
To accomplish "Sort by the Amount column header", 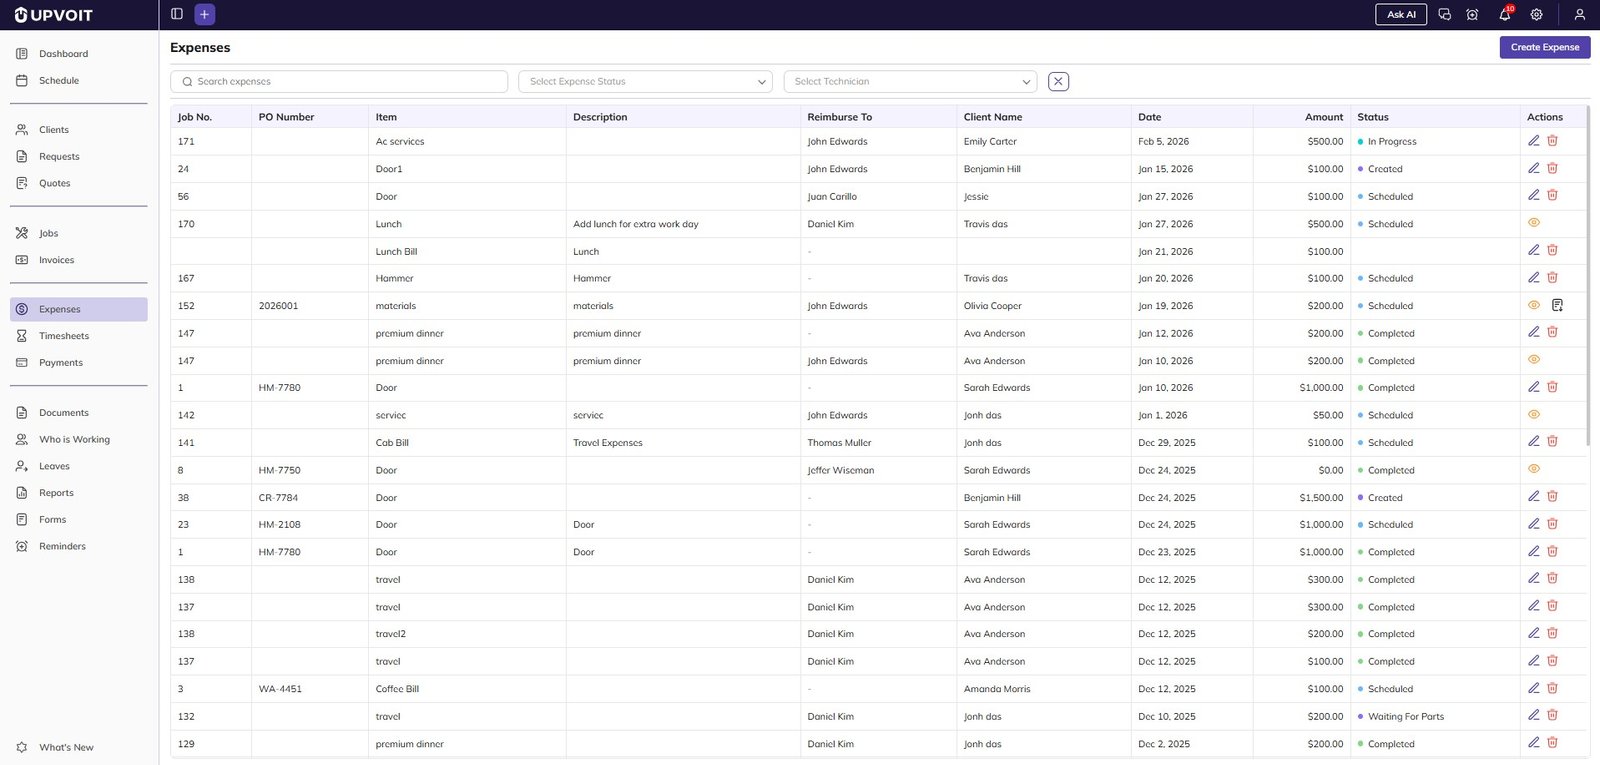I will click(1323, 117).
